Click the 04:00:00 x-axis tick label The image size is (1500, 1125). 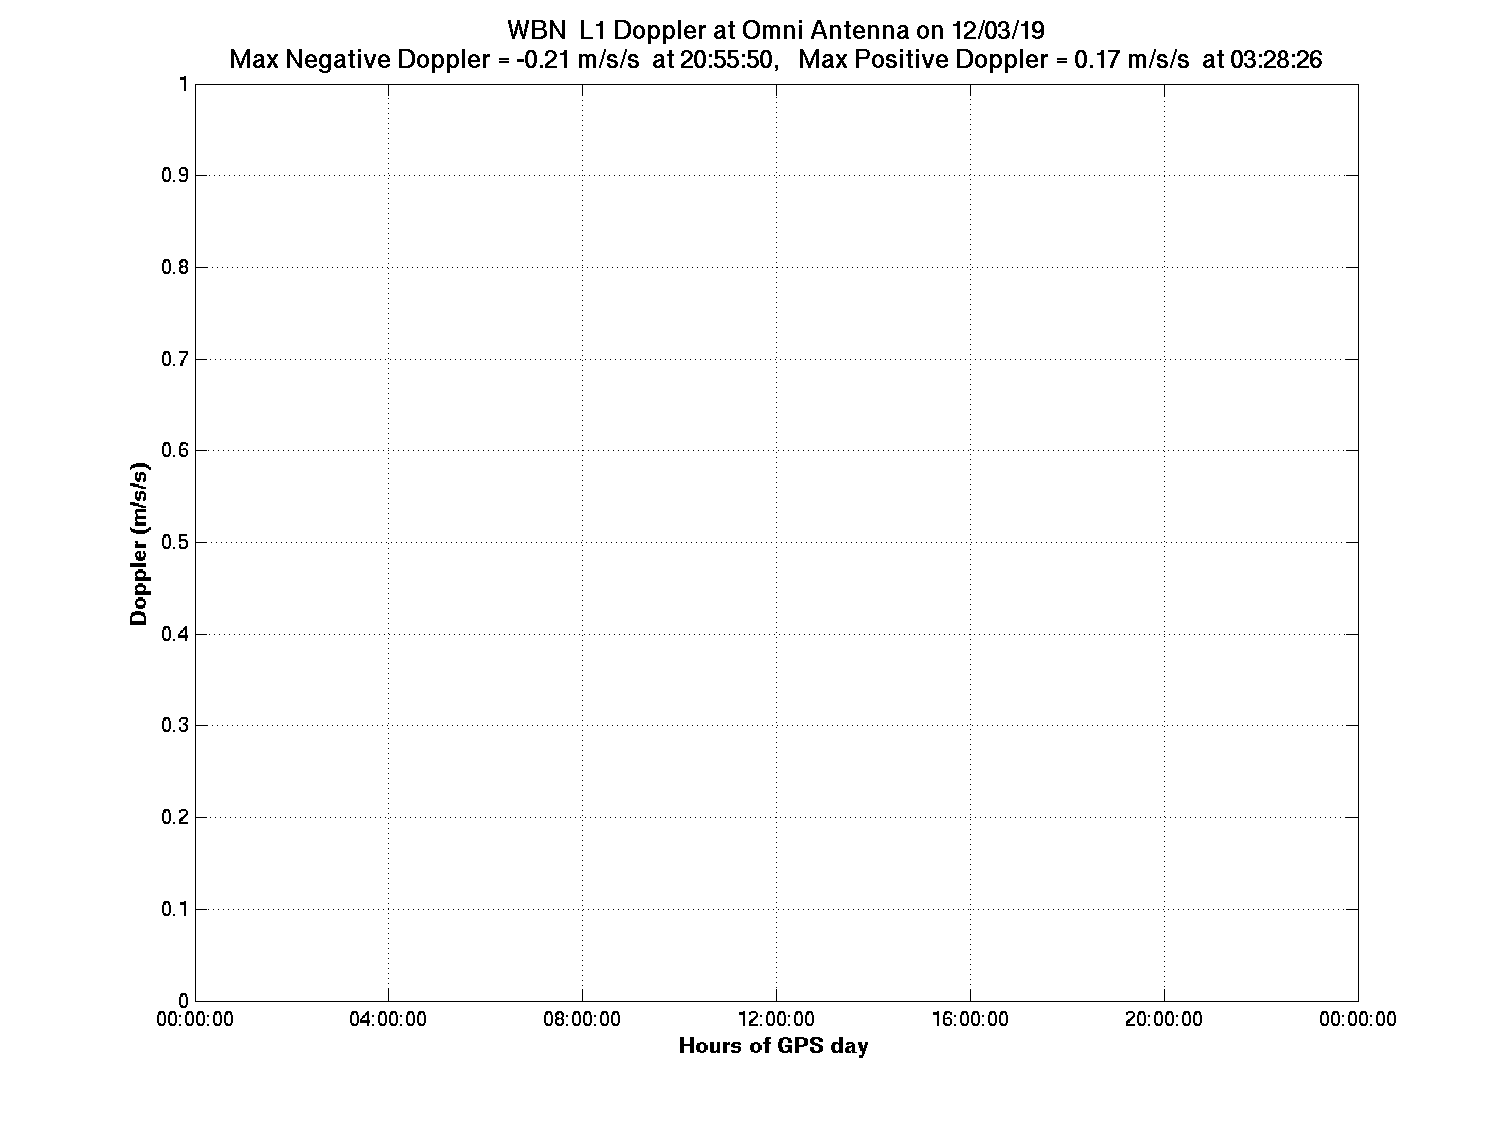point(389,1019)
